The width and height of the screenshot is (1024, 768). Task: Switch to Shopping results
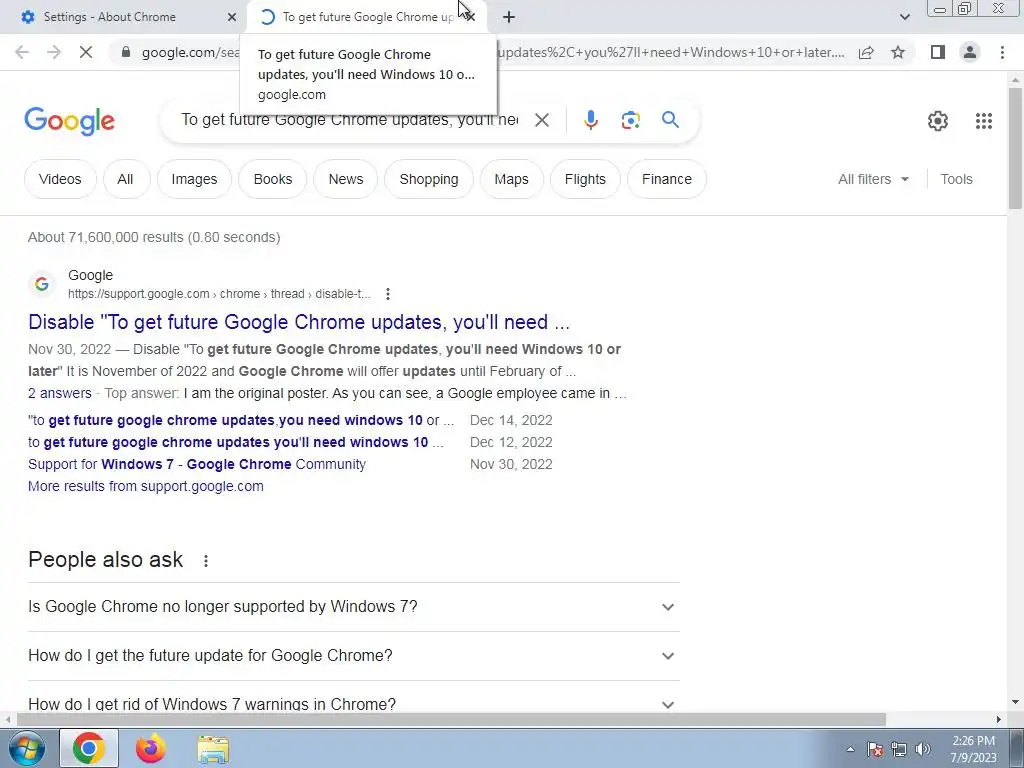(x=428, y=179)
